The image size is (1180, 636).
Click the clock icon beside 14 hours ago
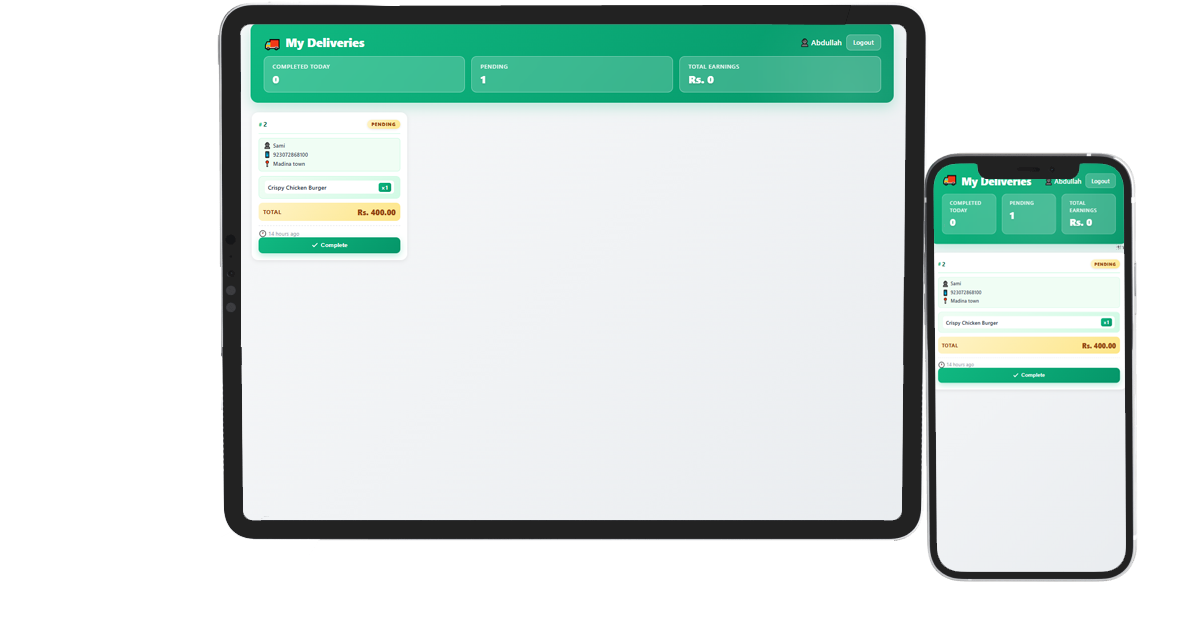tap(262, 233)
